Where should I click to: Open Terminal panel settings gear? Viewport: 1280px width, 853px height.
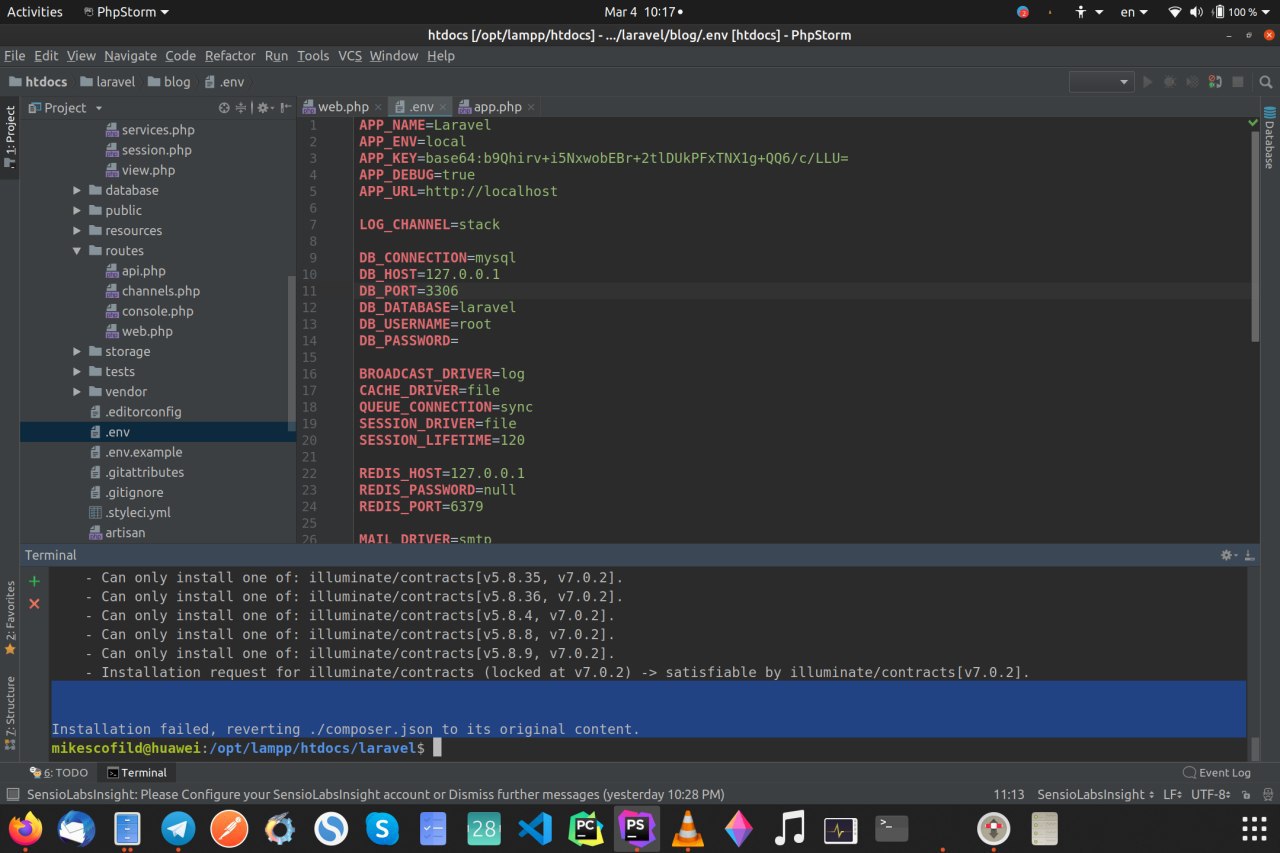click(1229, 555)
